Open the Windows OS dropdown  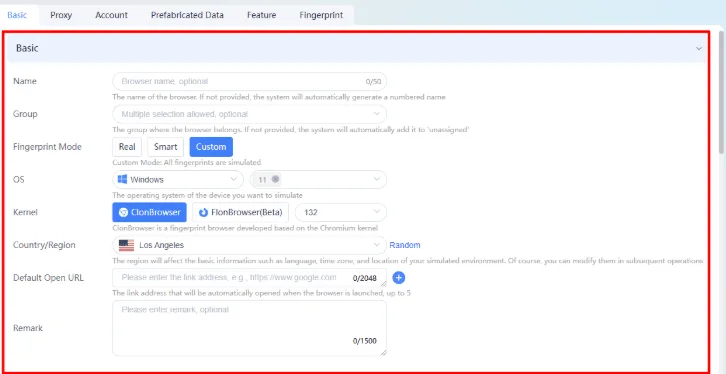tap(178, 180)
